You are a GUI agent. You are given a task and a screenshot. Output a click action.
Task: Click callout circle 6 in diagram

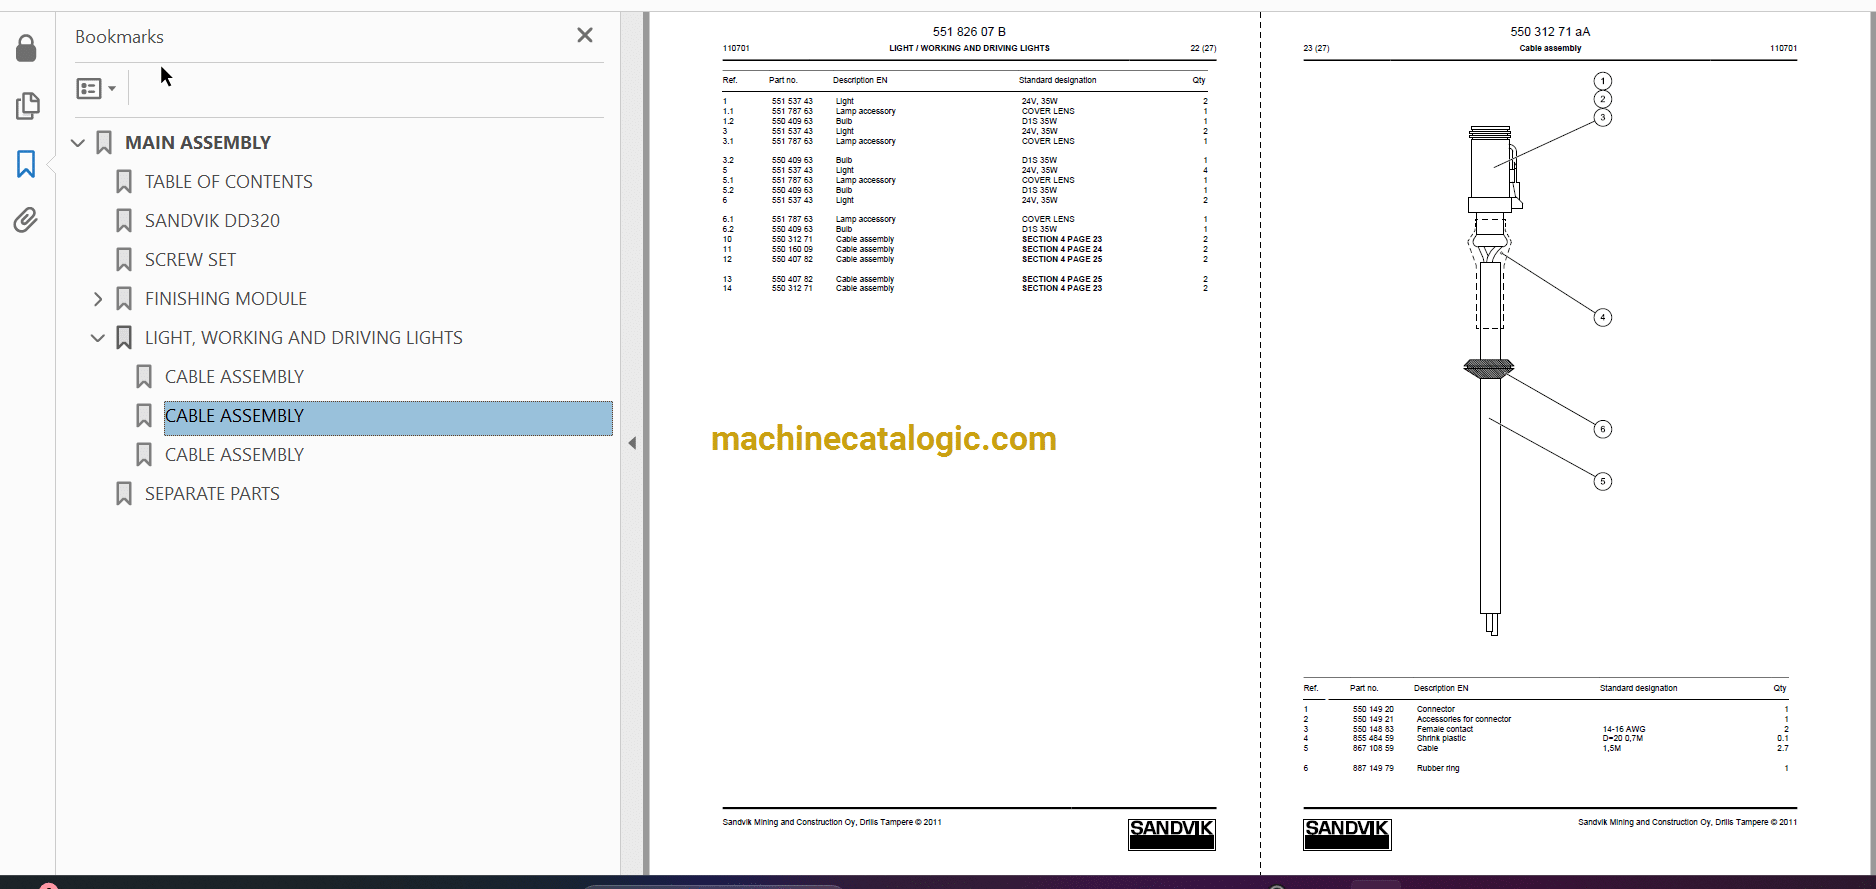pyautogui.click(x=1603, y=430)
